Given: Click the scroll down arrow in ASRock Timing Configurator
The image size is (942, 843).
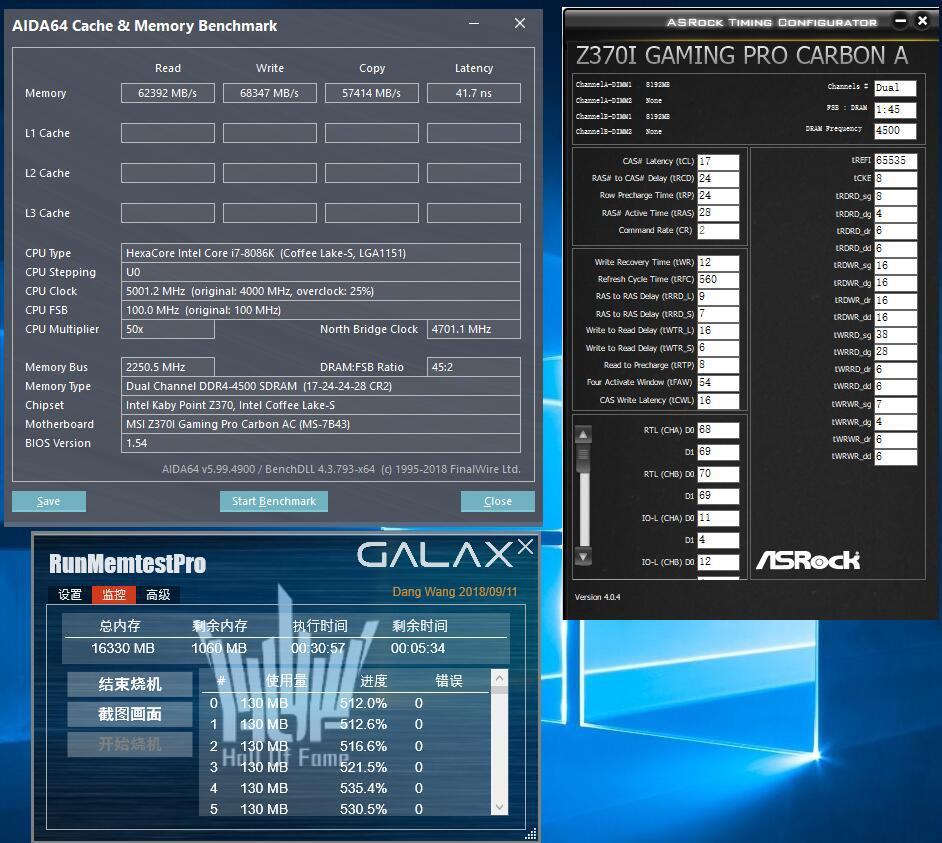Looking at the screenshot, I should click(583, 557).
